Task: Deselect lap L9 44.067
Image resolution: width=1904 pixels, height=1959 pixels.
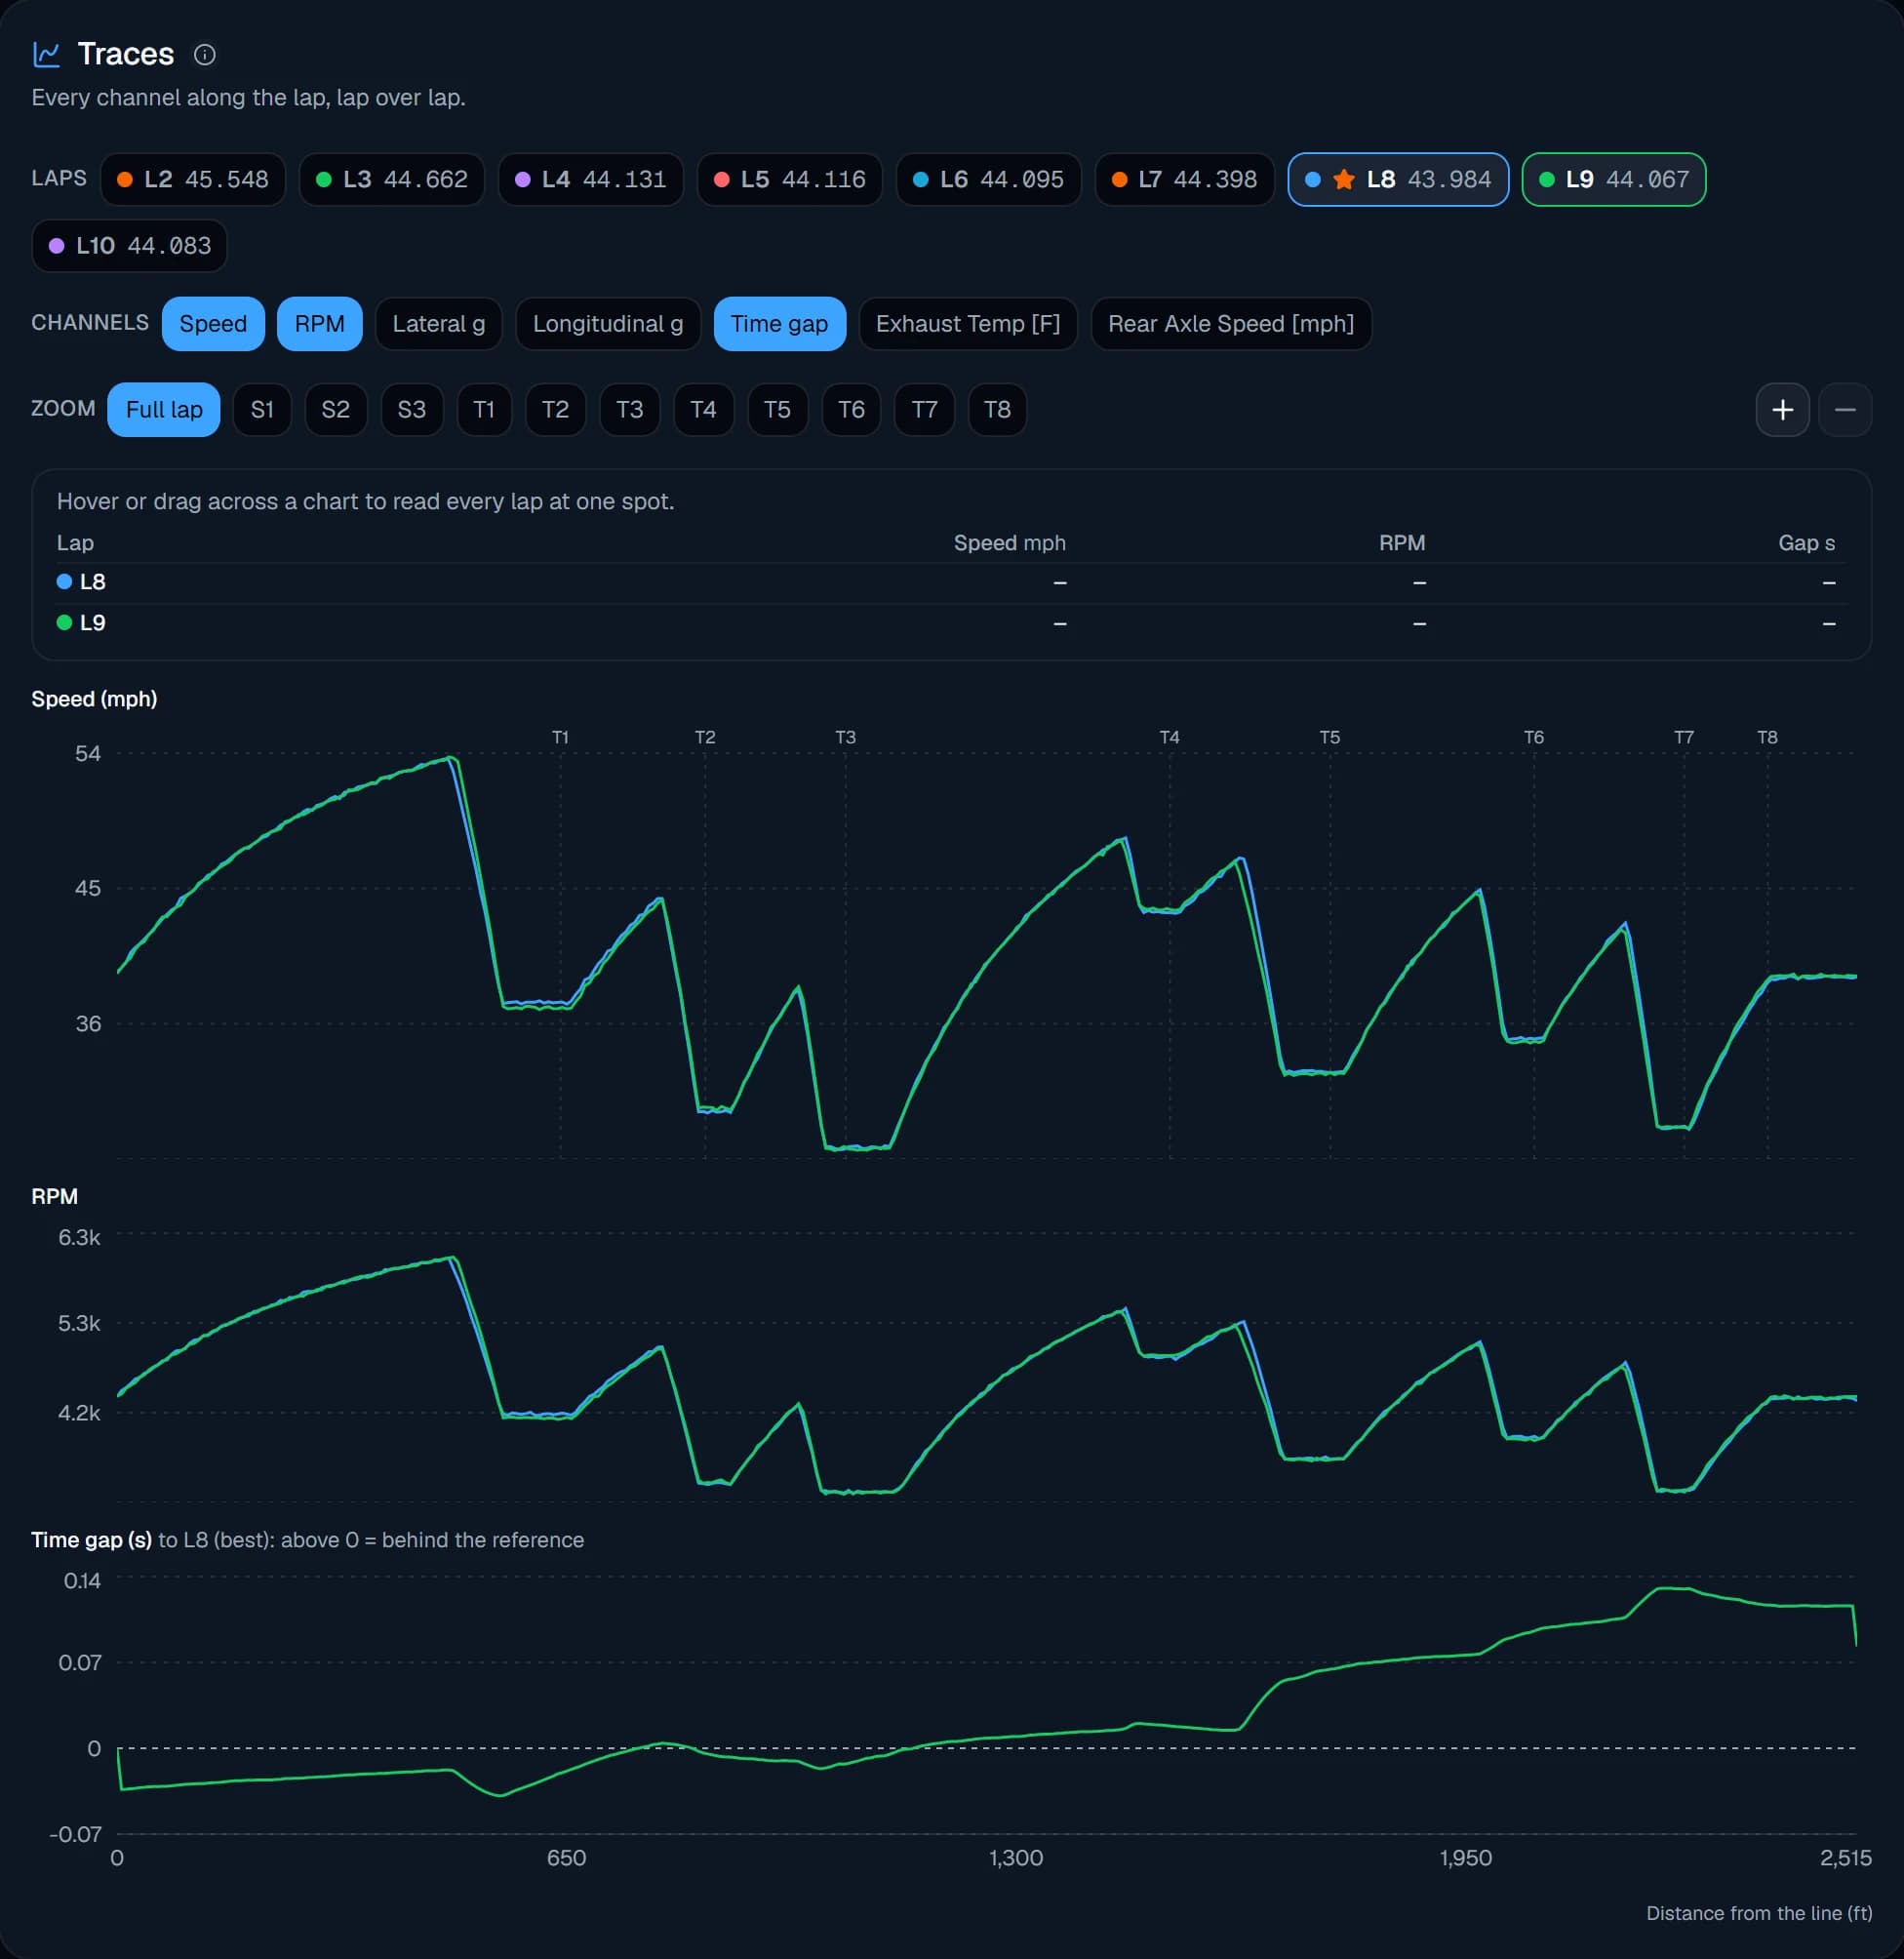Action: (x=1614, y=179)
